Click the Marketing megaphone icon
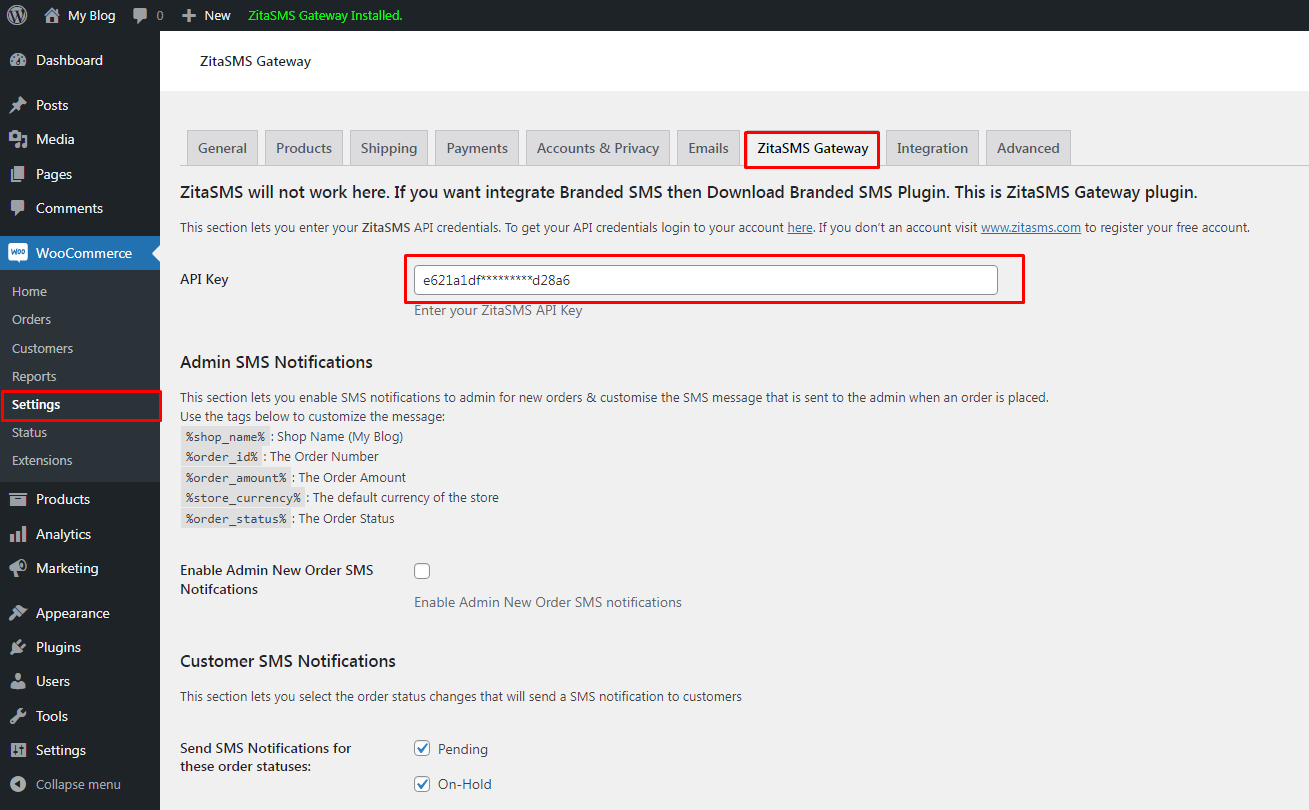Viewport: 1309px width, 810px height. 18,568
